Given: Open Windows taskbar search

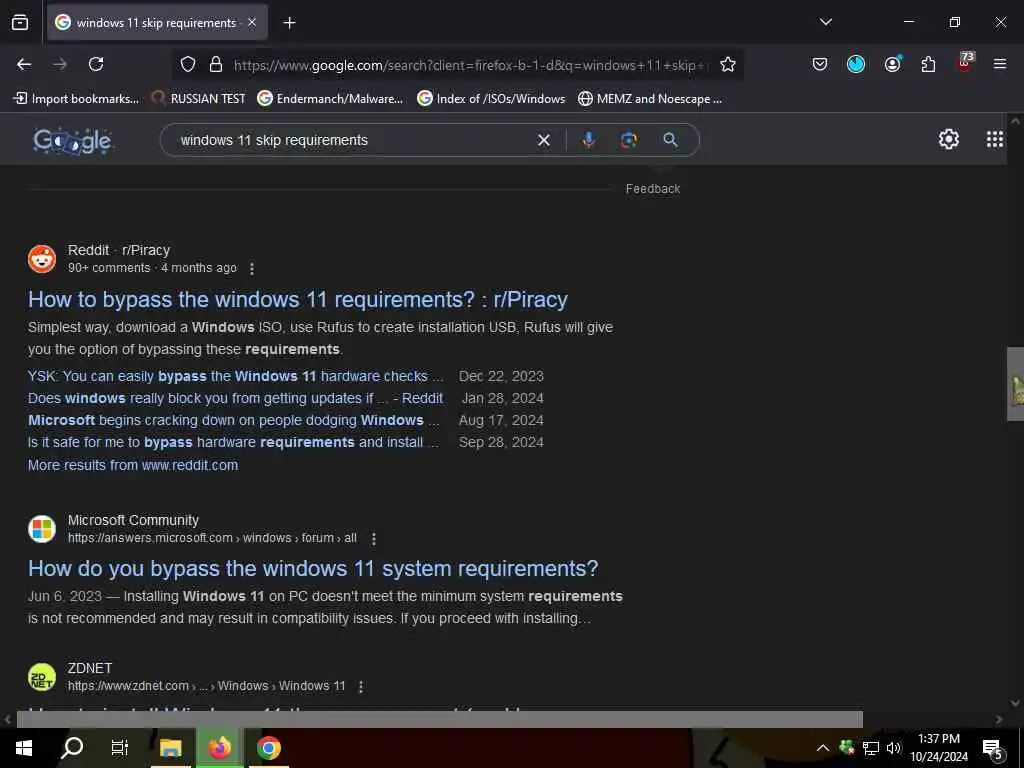Looking at the screenshot, I should click(x=72, y=748).
